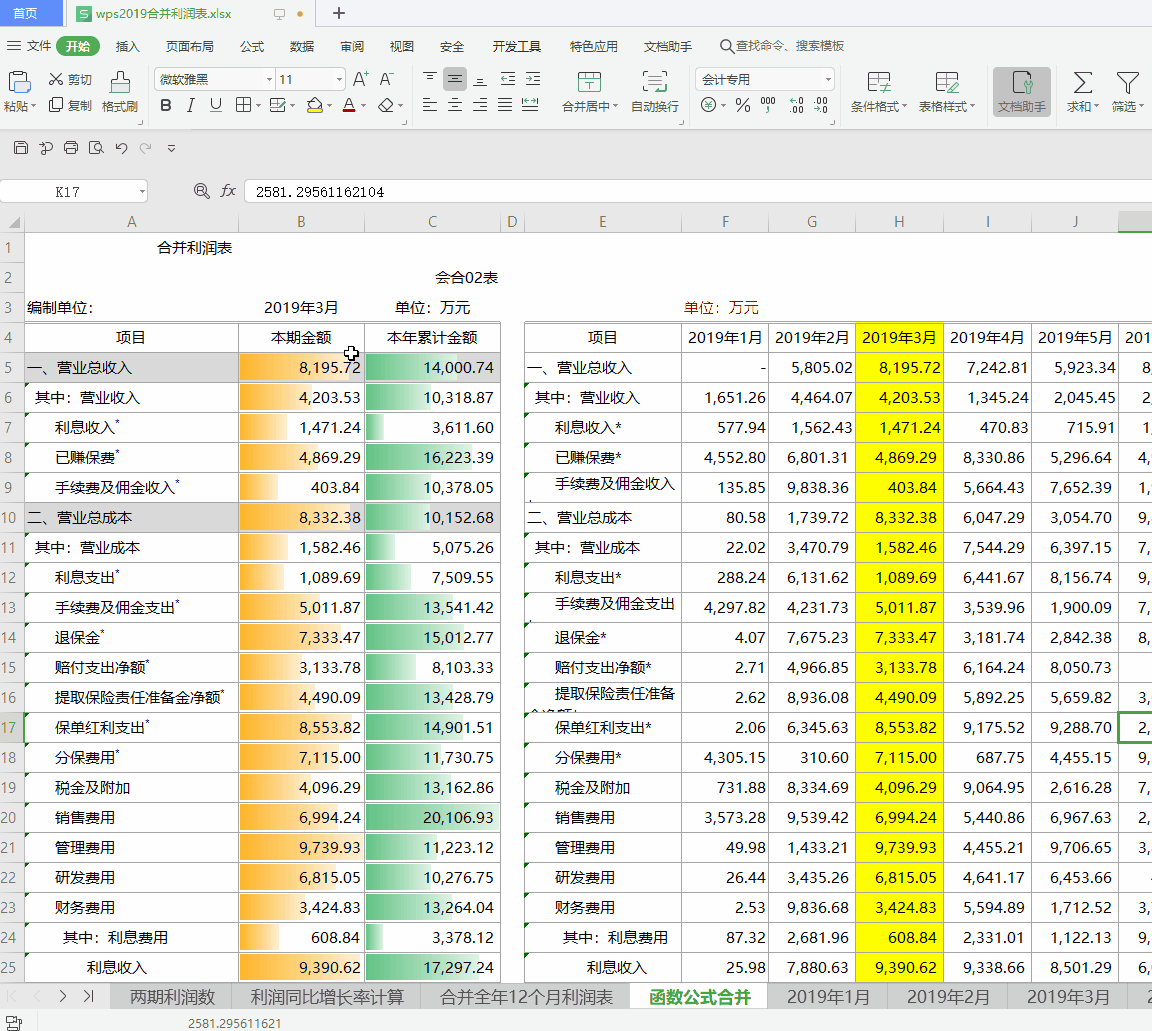Click the Filter (筛选) funnel icon
Viewport: 1152px width, 1031px height.
1127,82
